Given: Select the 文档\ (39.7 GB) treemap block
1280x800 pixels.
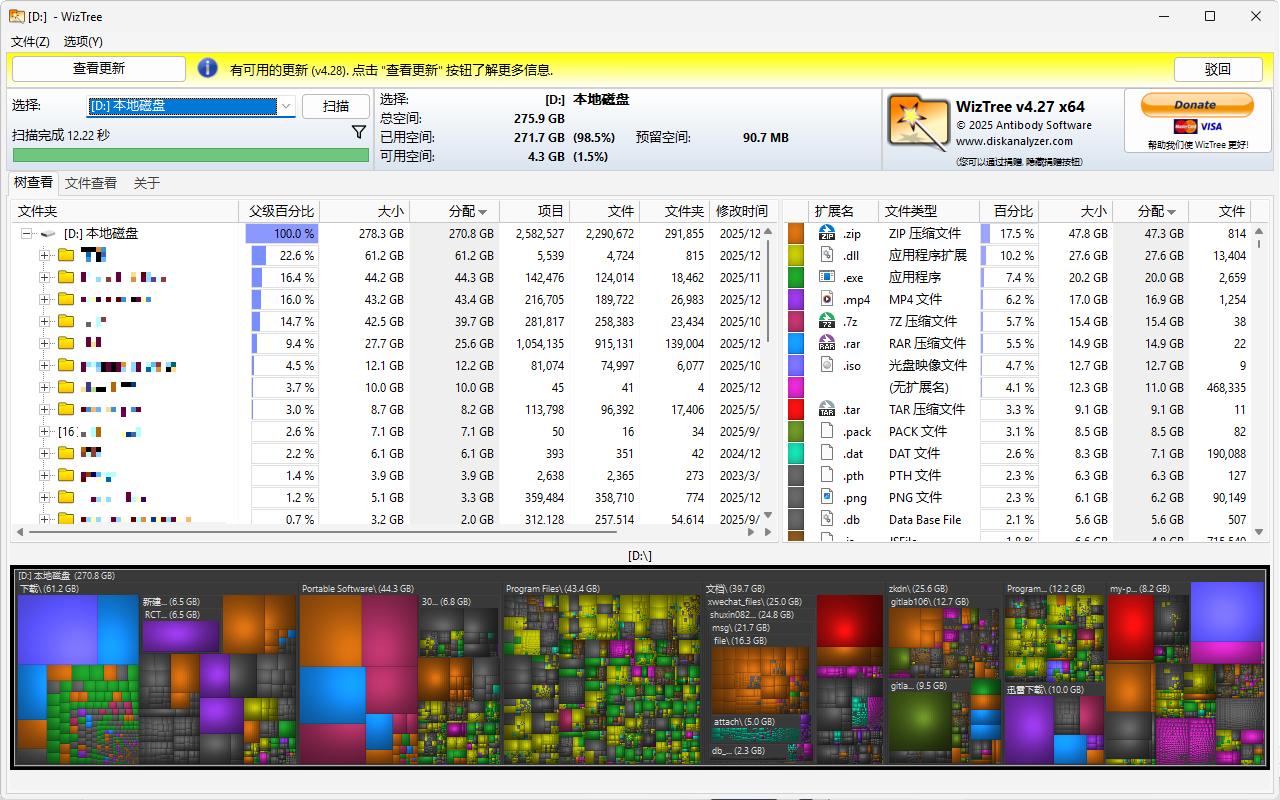Looking at the screenshot, I should tap(794, 674).
